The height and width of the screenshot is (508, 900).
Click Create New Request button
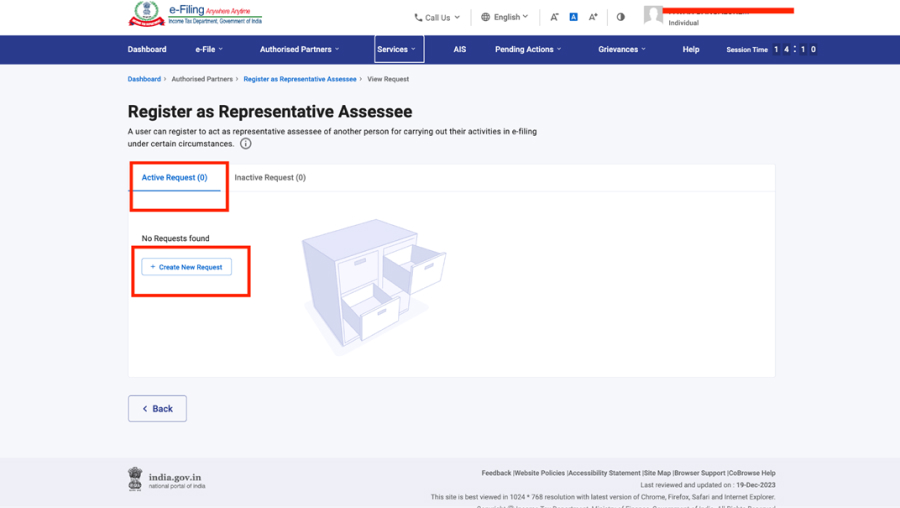pos(187,267)
